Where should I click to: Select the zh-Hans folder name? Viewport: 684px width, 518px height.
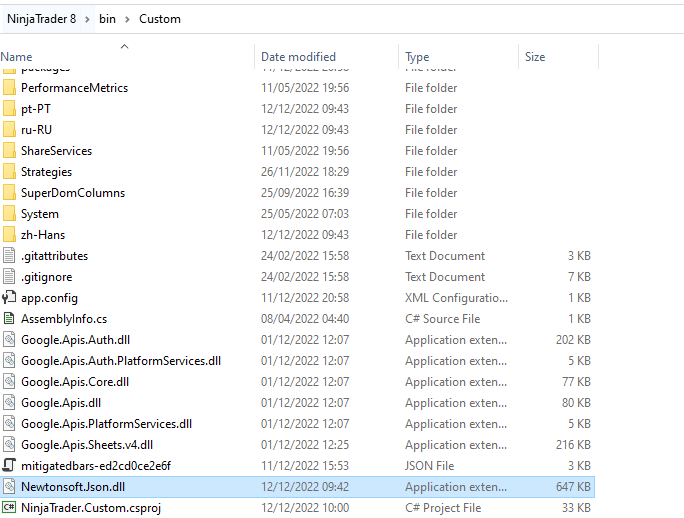[43, 235]
